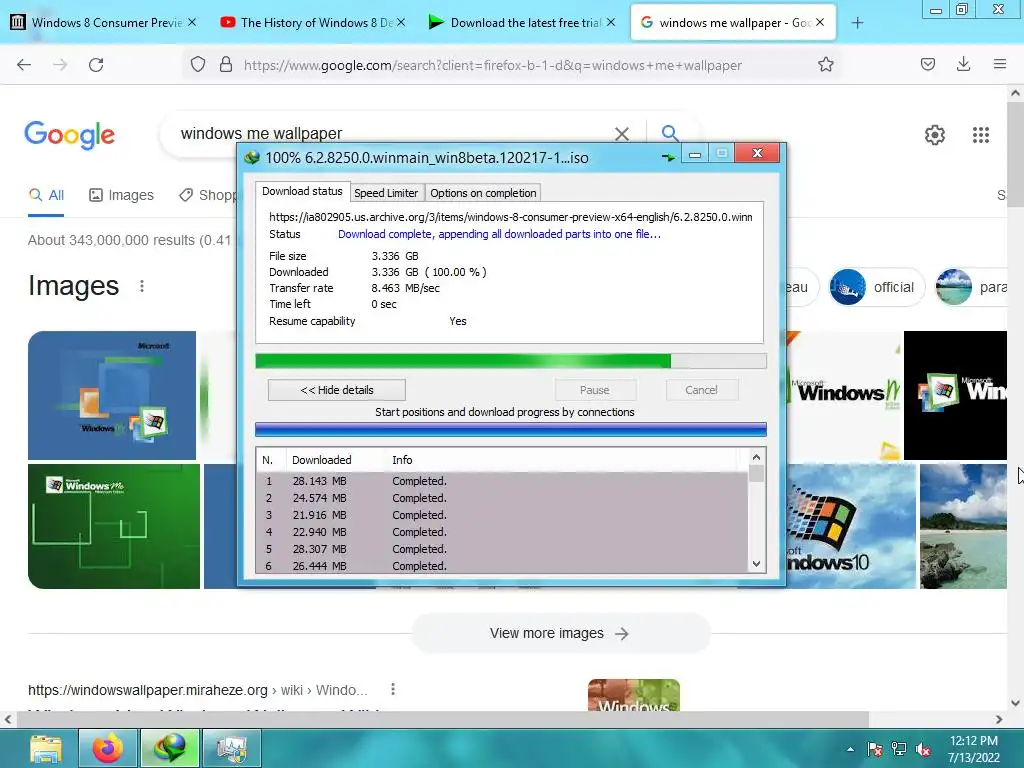Click the Action Center flag tray icon
The width and height of the screenshot is (1024, 768).
[x=875, y=749]
